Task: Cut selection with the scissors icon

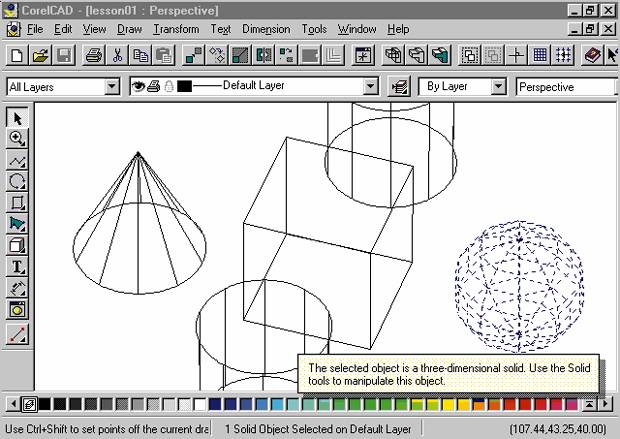Action: click(x=117, y=55)
